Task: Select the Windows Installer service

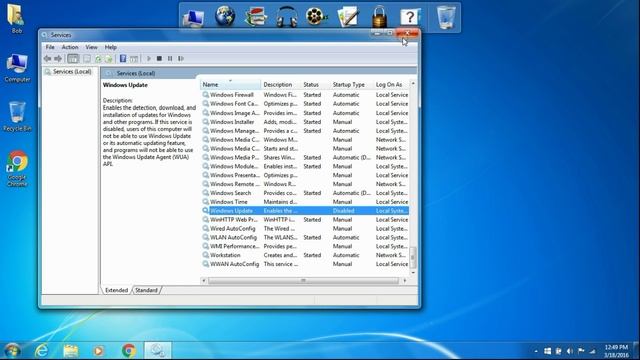Action: [305, 122]
